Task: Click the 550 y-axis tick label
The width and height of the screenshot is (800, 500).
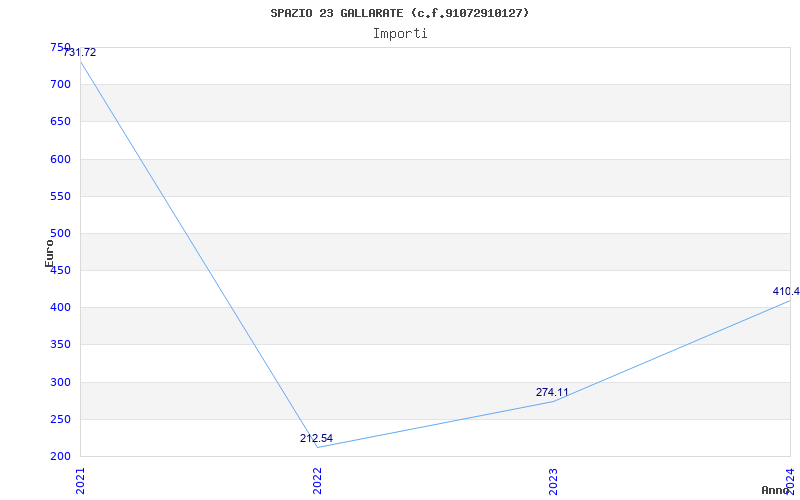Action: click(x=60, y=196)
